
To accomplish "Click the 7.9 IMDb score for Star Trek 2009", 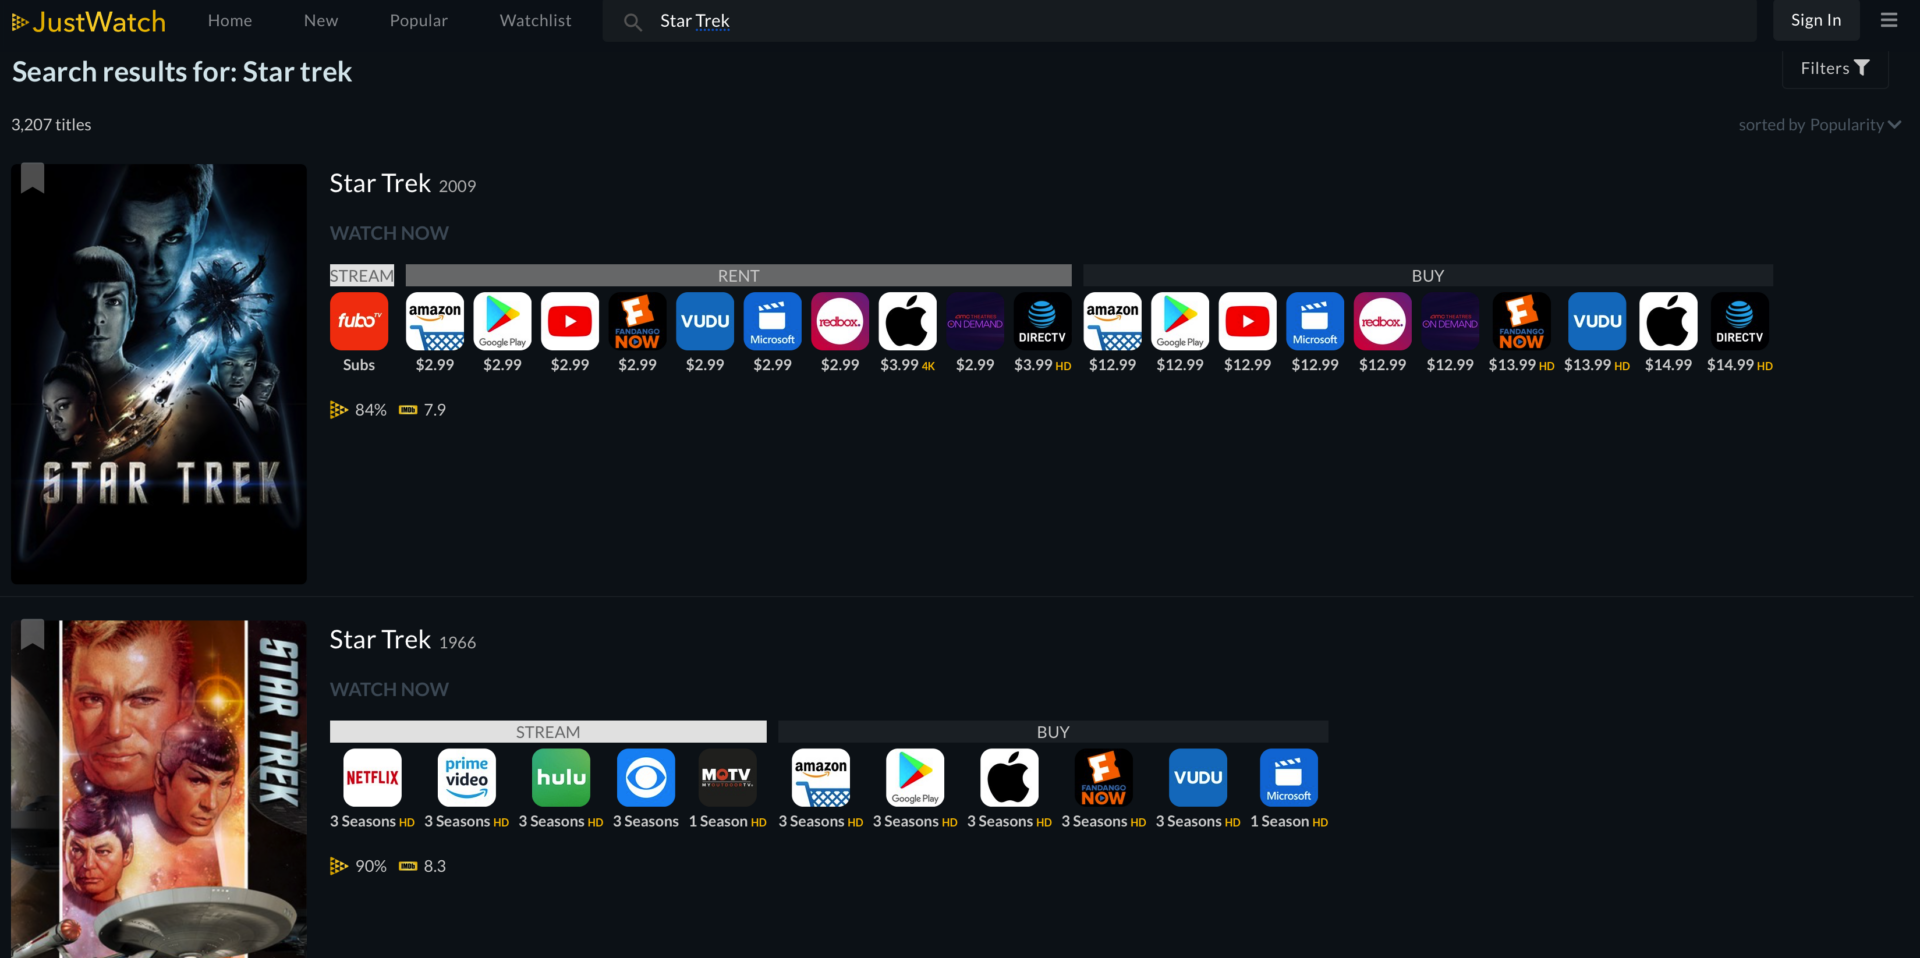I will pyautogui.click(x=422, y=410).
